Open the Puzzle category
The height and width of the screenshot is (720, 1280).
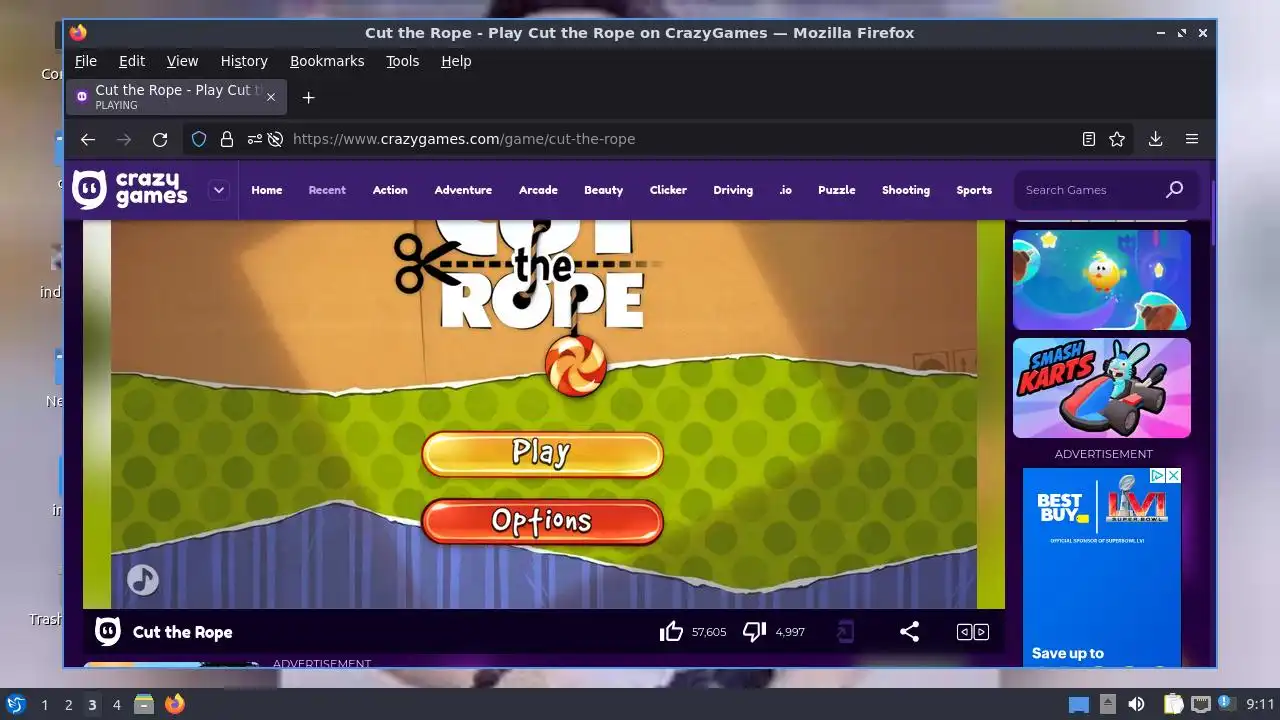837,190
